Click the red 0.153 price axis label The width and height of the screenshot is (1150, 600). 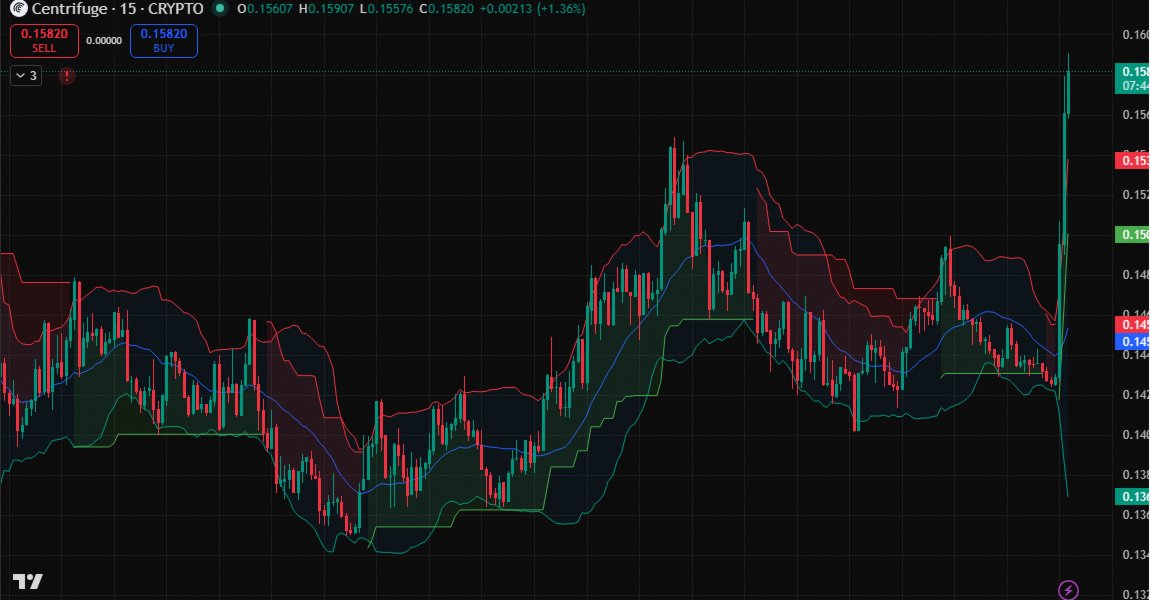(x=1133, y=160)
